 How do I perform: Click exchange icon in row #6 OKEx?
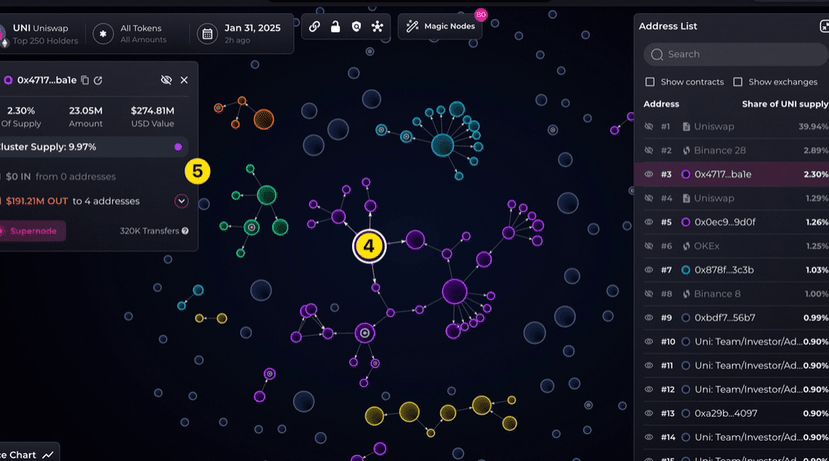(686, 246)
